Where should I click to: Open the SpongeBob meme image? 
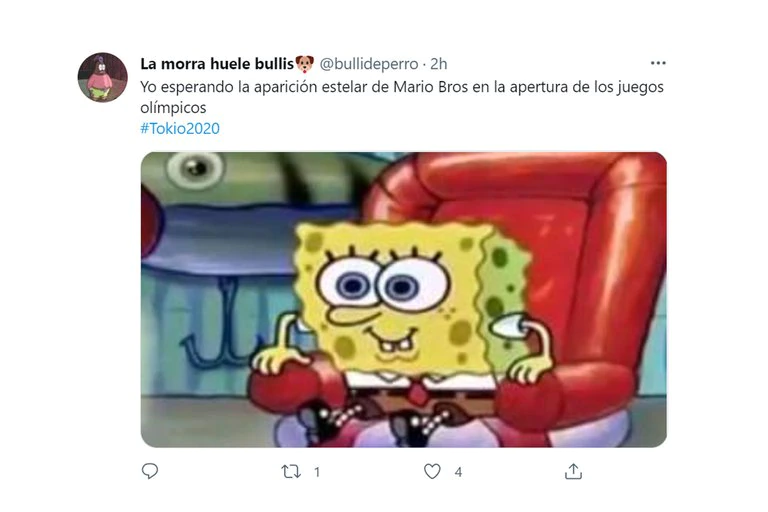coord(404,299)
